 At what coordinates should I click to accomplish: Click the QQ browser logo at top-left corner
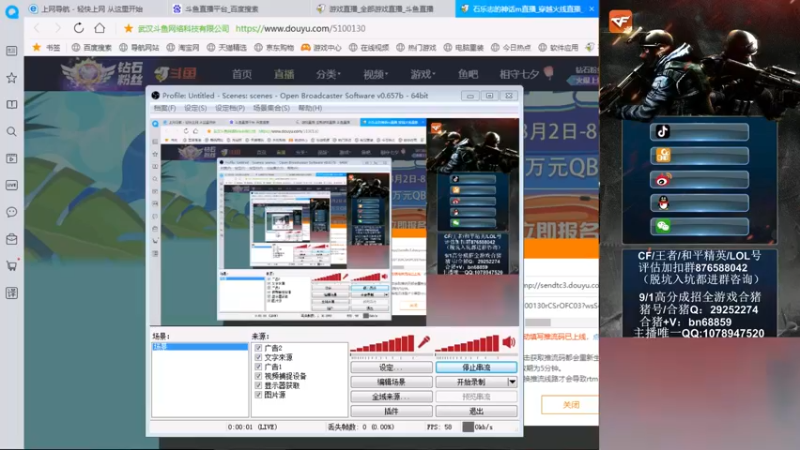12,11
